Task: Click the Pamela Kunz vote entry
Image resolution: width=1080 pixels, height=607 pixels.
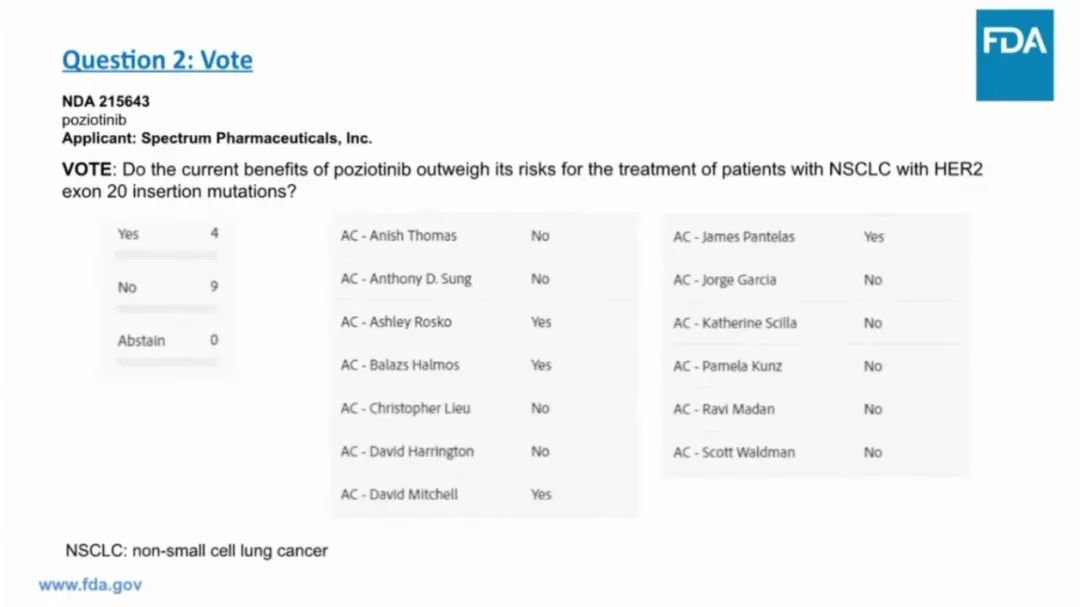Action: coord(816,366)
